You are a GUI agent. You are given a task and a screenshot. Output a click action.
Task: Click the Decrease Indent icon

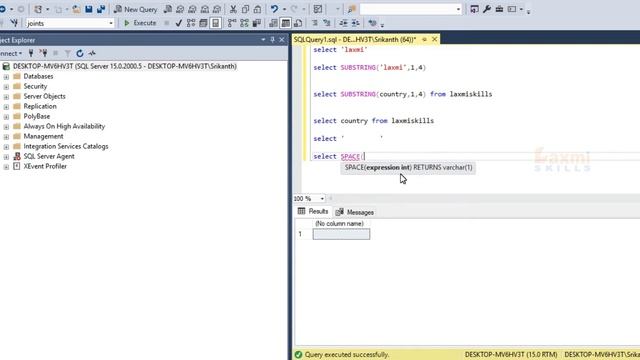tap(344, 23)
